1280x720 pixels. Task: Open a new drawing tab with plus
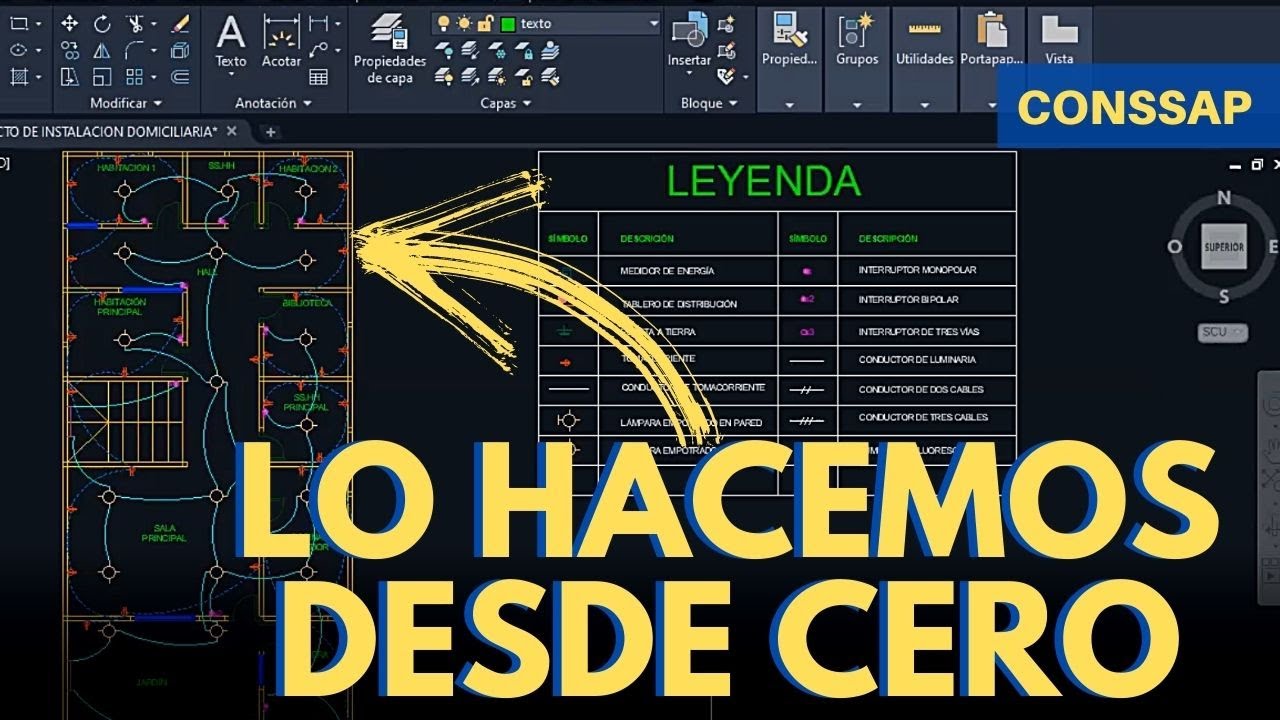click(x=270, y=131)
